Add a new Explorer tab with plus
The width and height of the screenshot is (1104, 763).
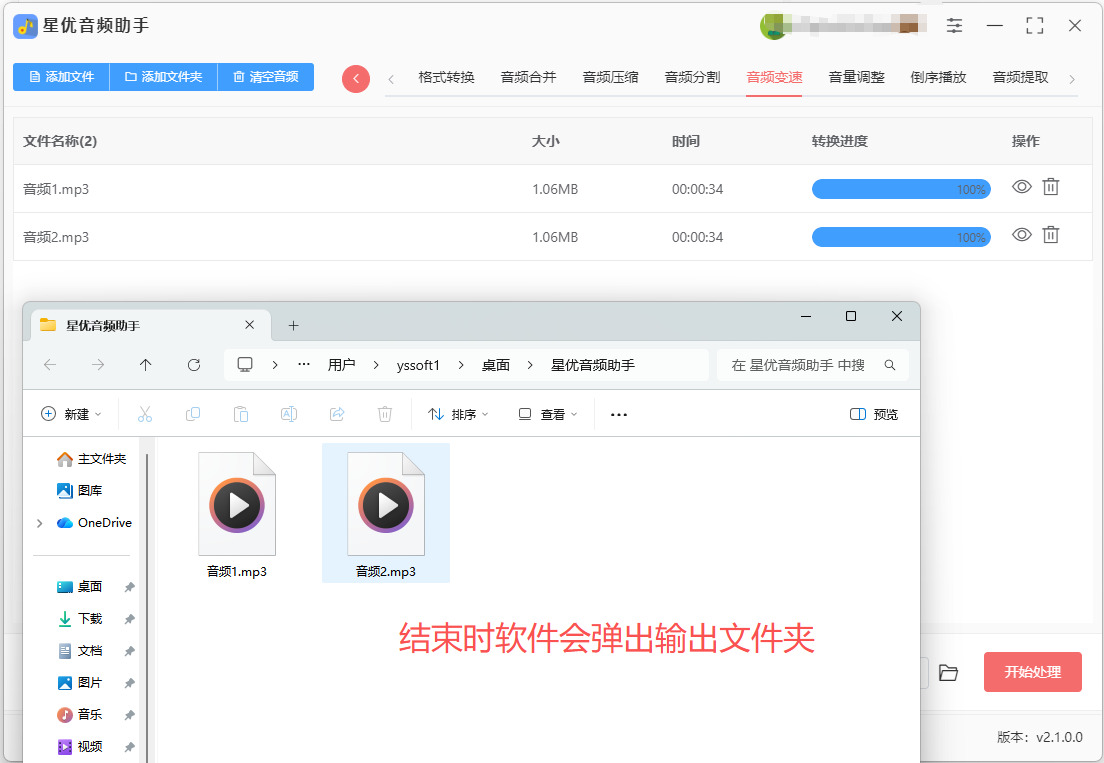(x=294, y=325)
